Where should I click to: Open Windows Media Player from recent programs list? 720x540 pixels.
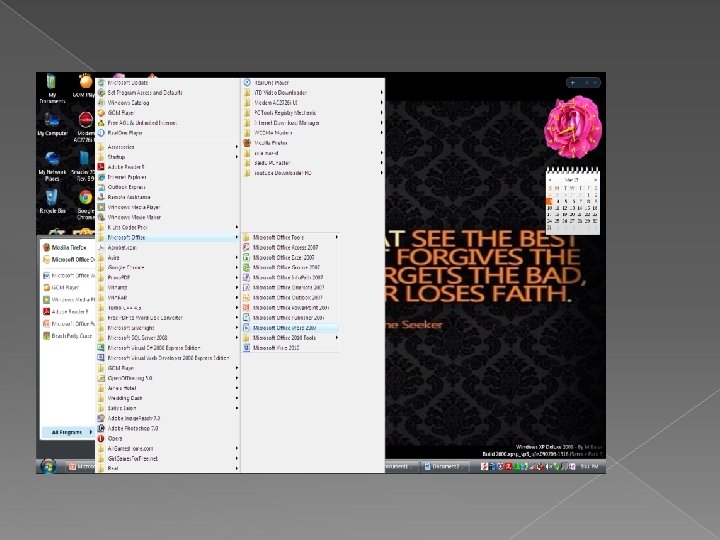pos(68,300)
